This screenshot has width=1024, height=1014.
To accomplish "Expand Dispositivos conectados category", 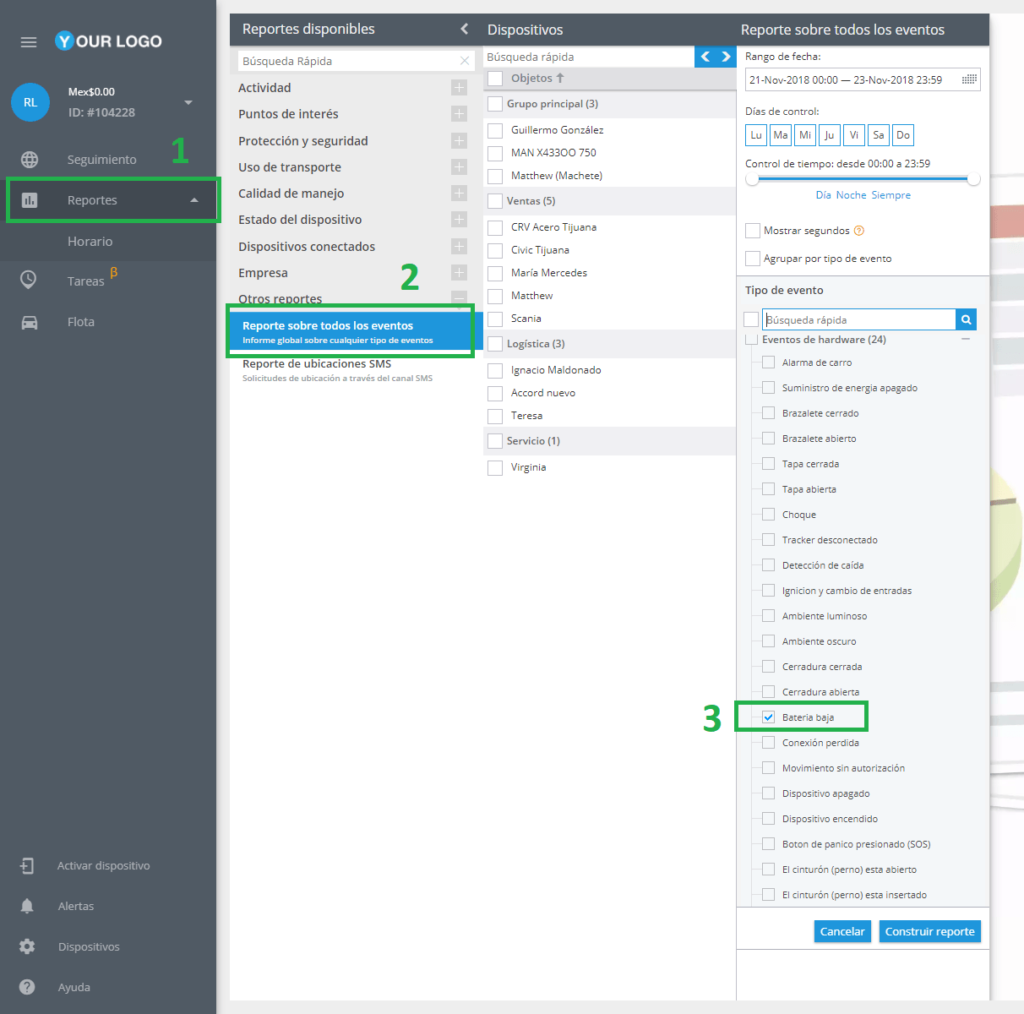I will point(459,246).
